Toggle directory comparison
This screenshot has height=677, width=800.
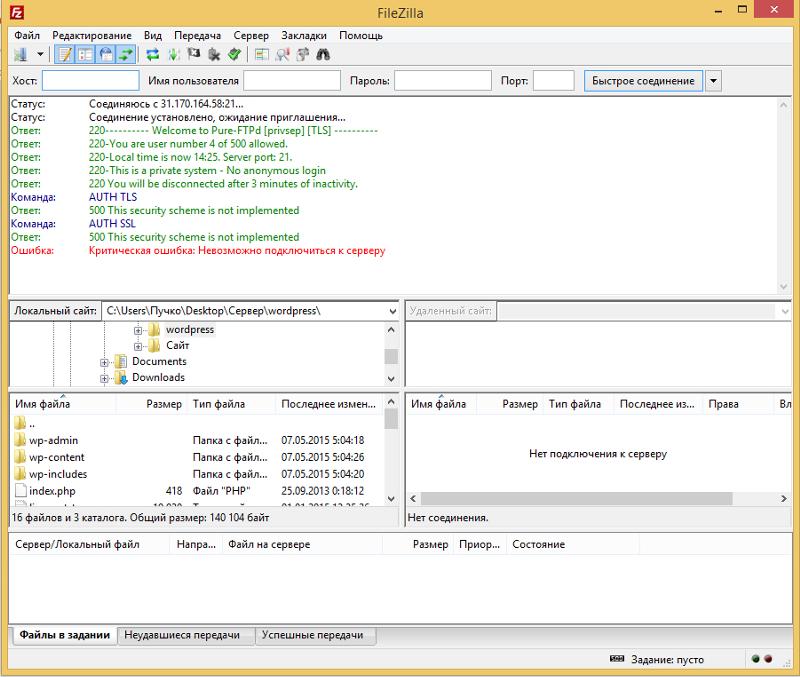coord(282,54)
